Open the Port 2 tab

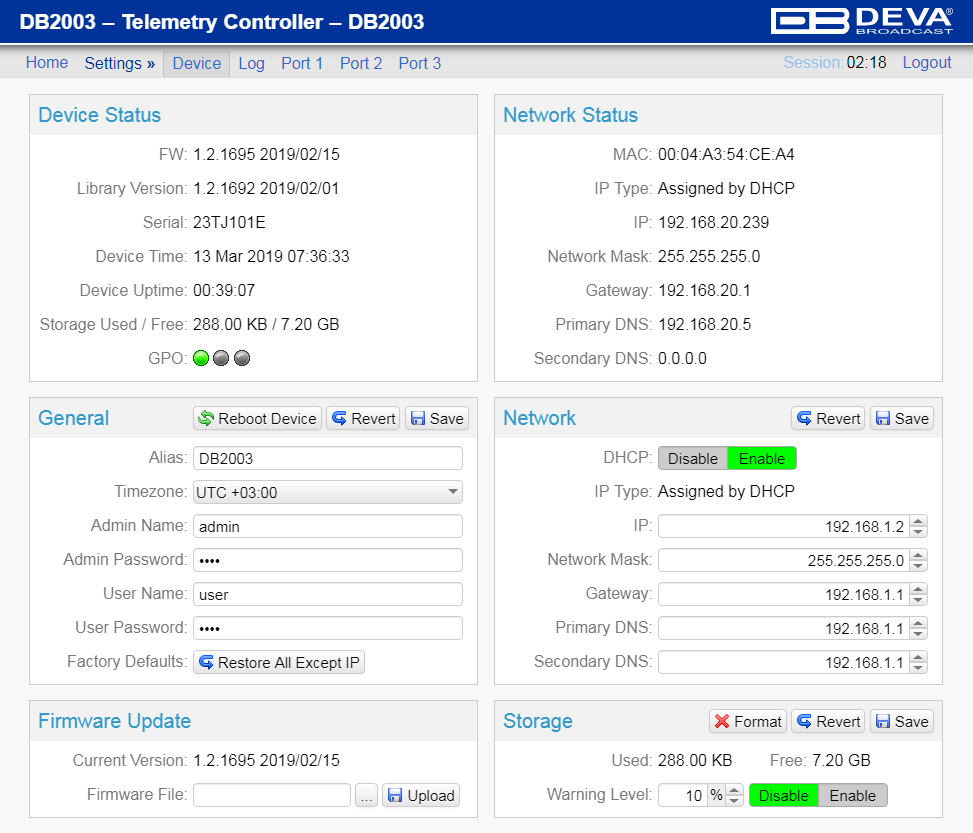(361, 63)
